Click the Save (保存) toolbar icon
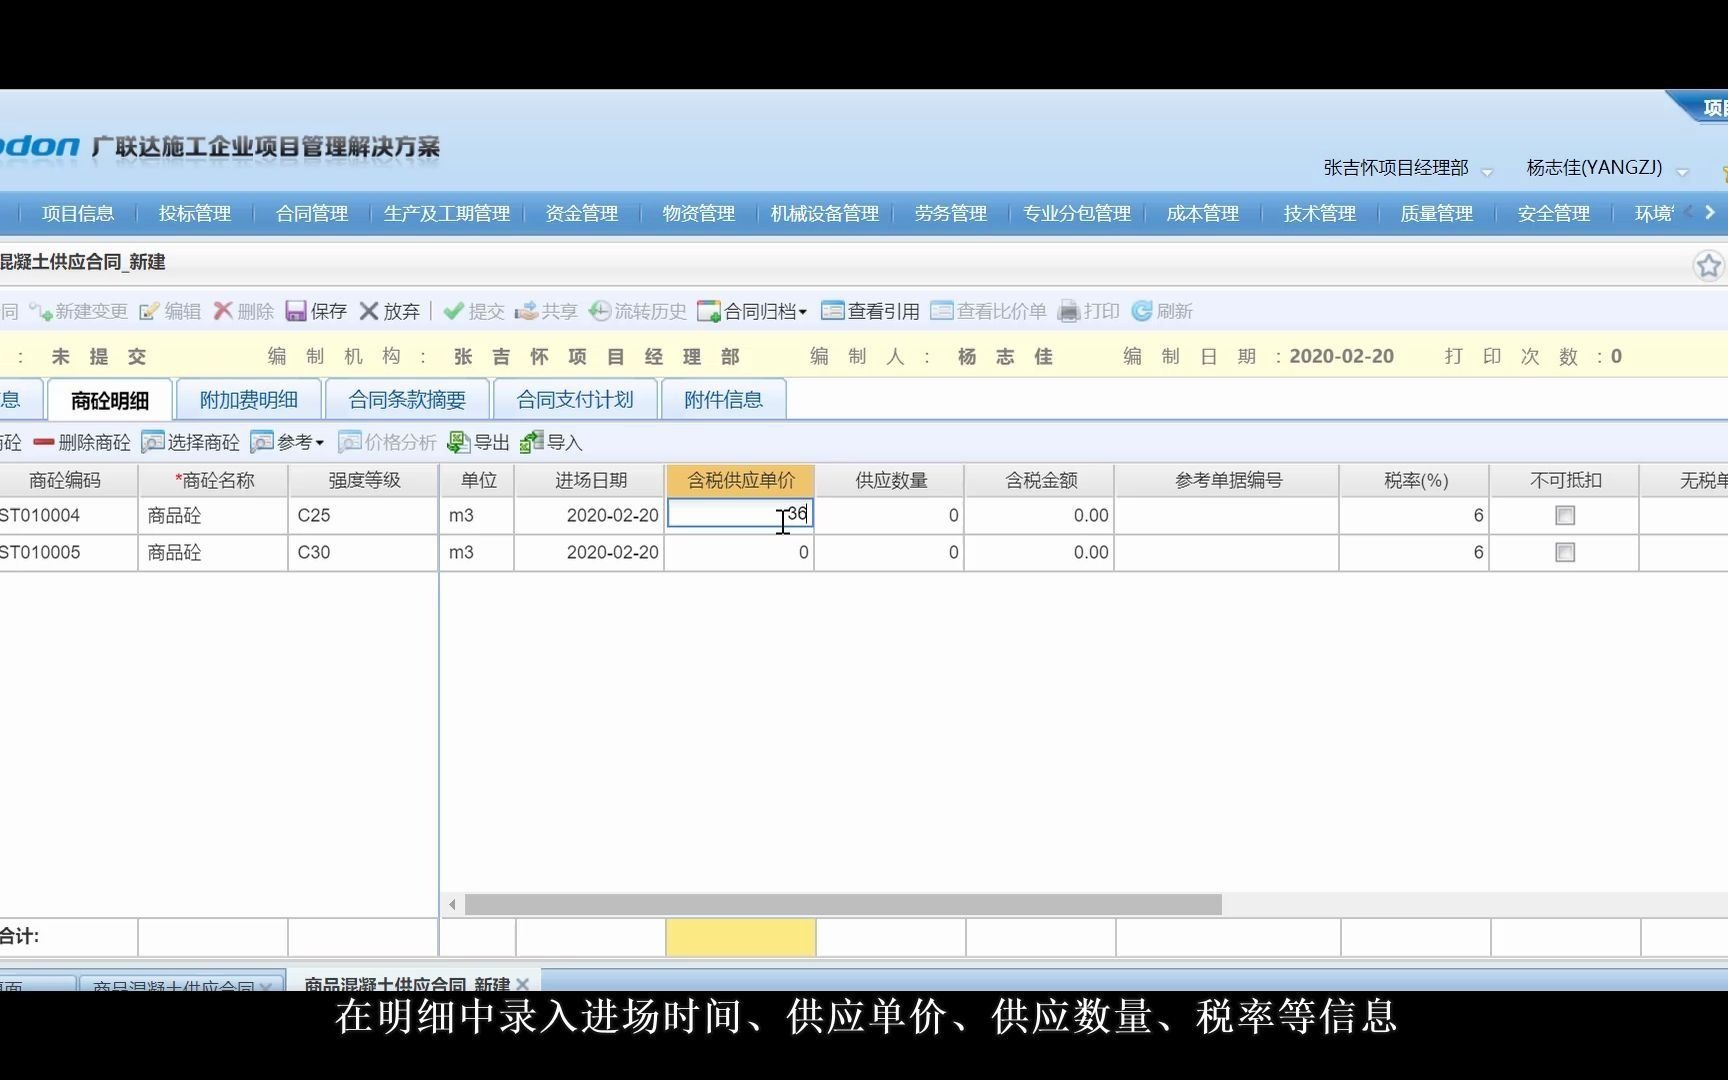The width and height of the screenshot is (1728, 1080). (x=296, y=311)
